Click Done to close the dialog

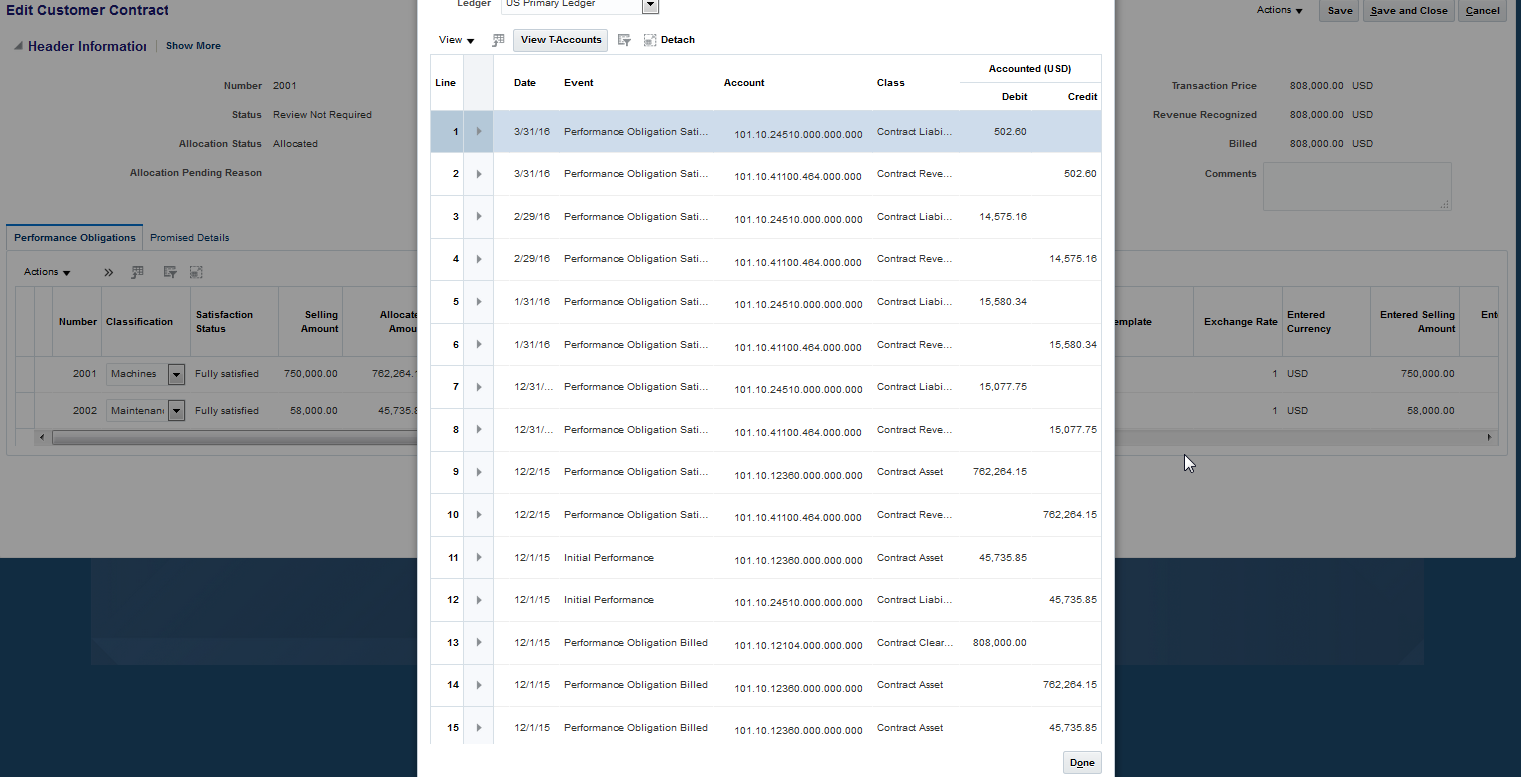pos(1082,763)
